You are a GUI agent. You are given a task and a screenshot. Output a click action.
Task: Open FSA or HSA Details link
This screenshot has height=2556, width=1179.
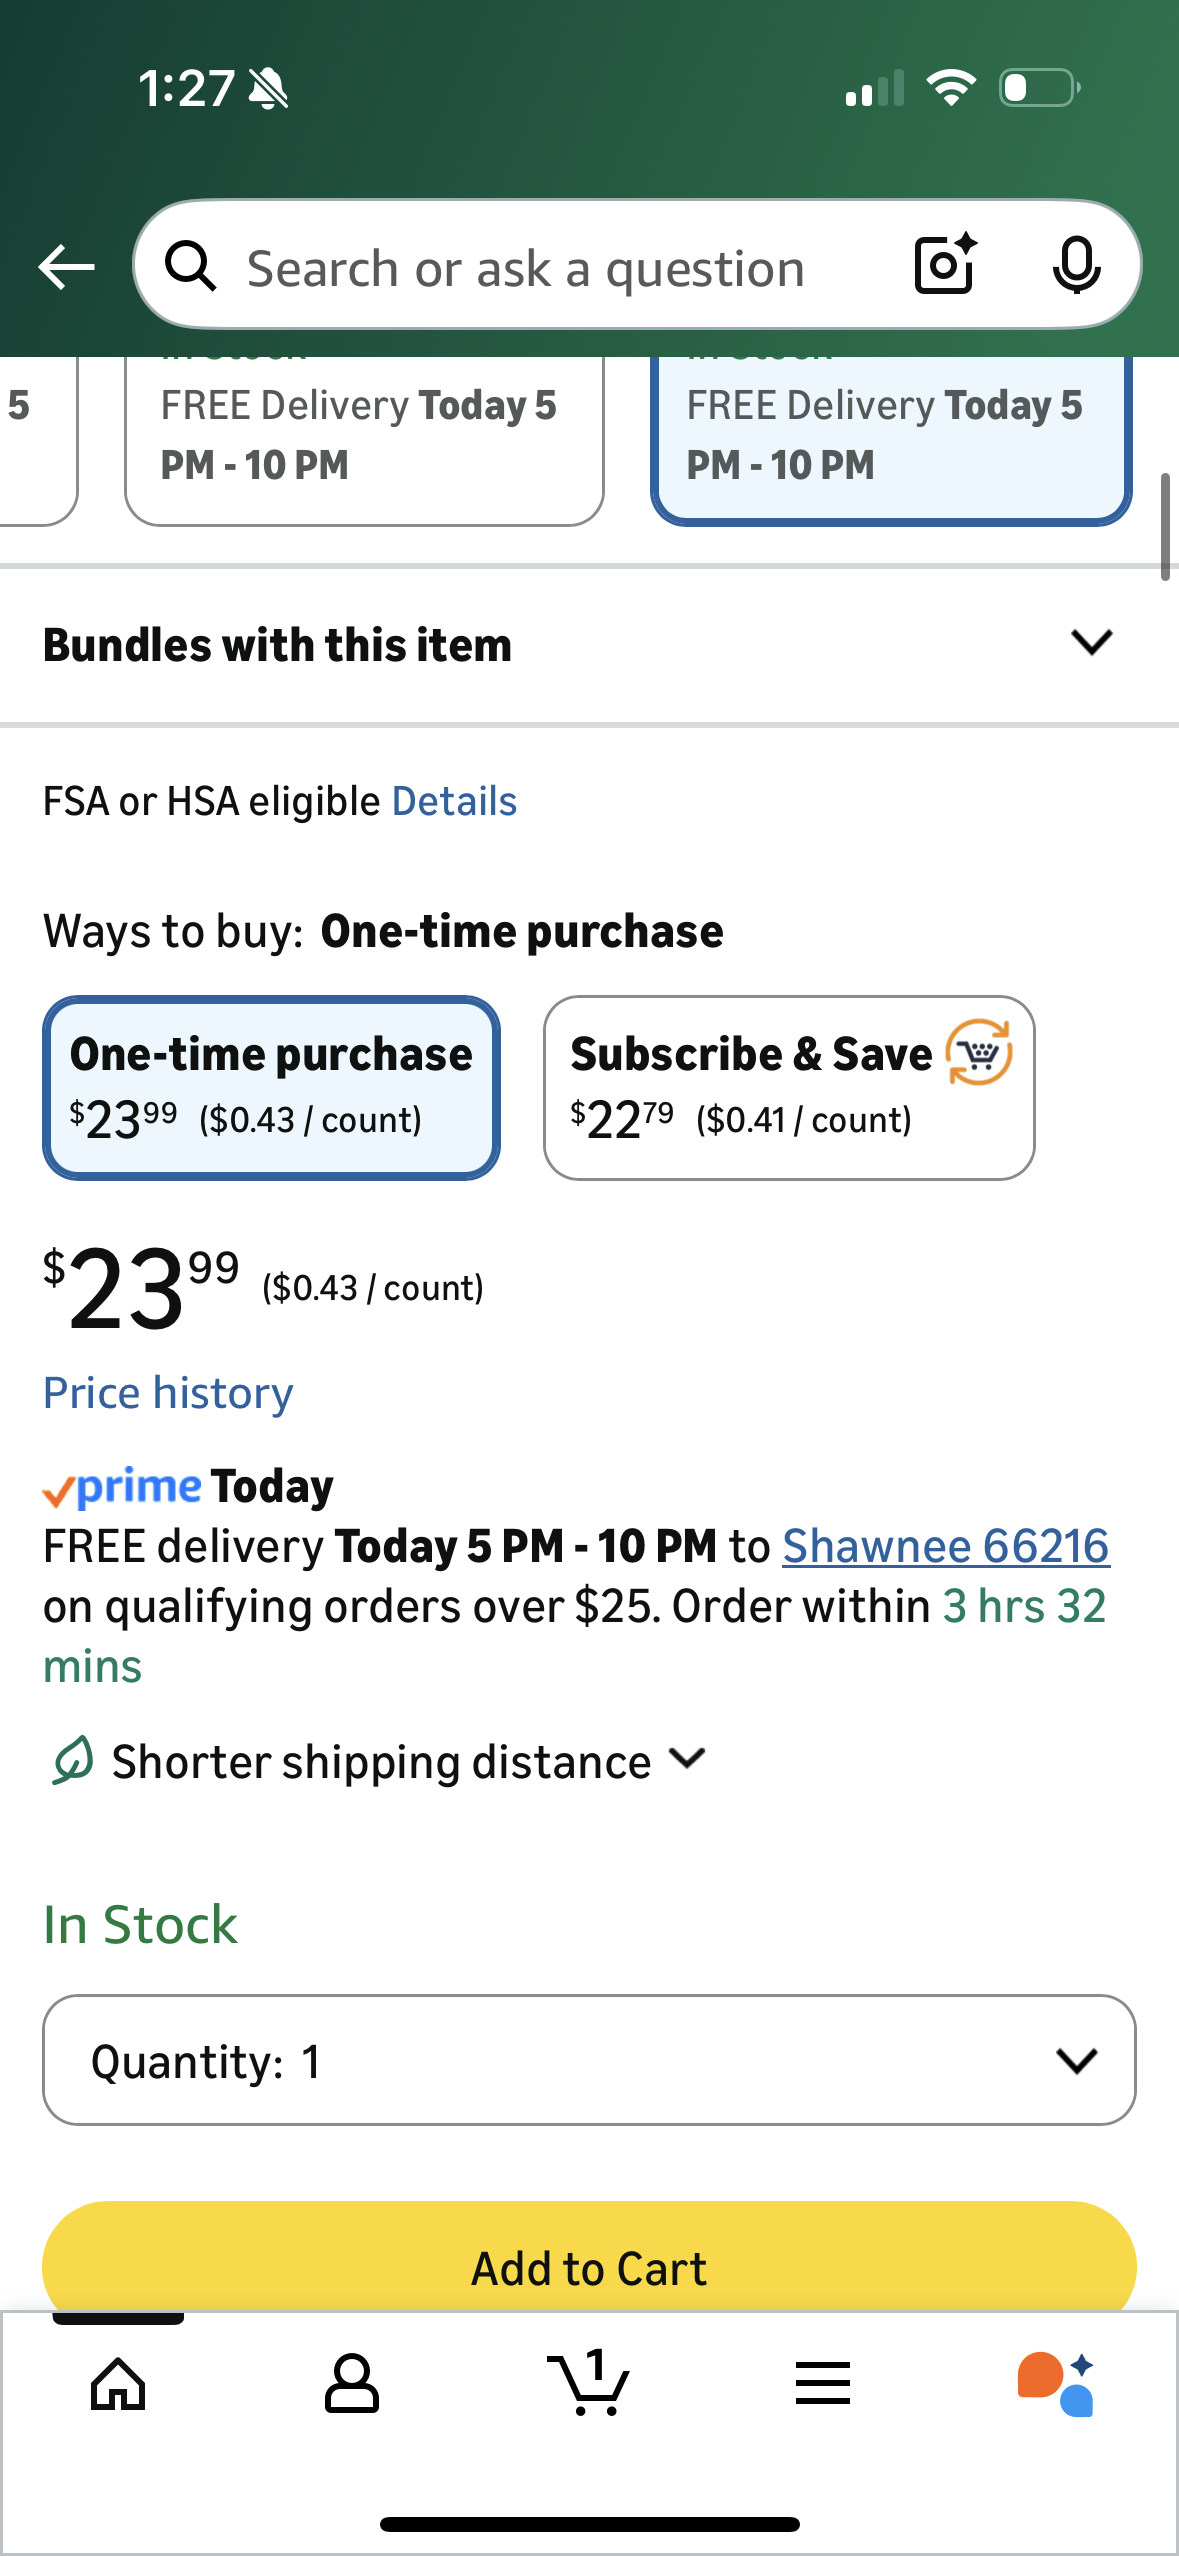pos(454,801)
